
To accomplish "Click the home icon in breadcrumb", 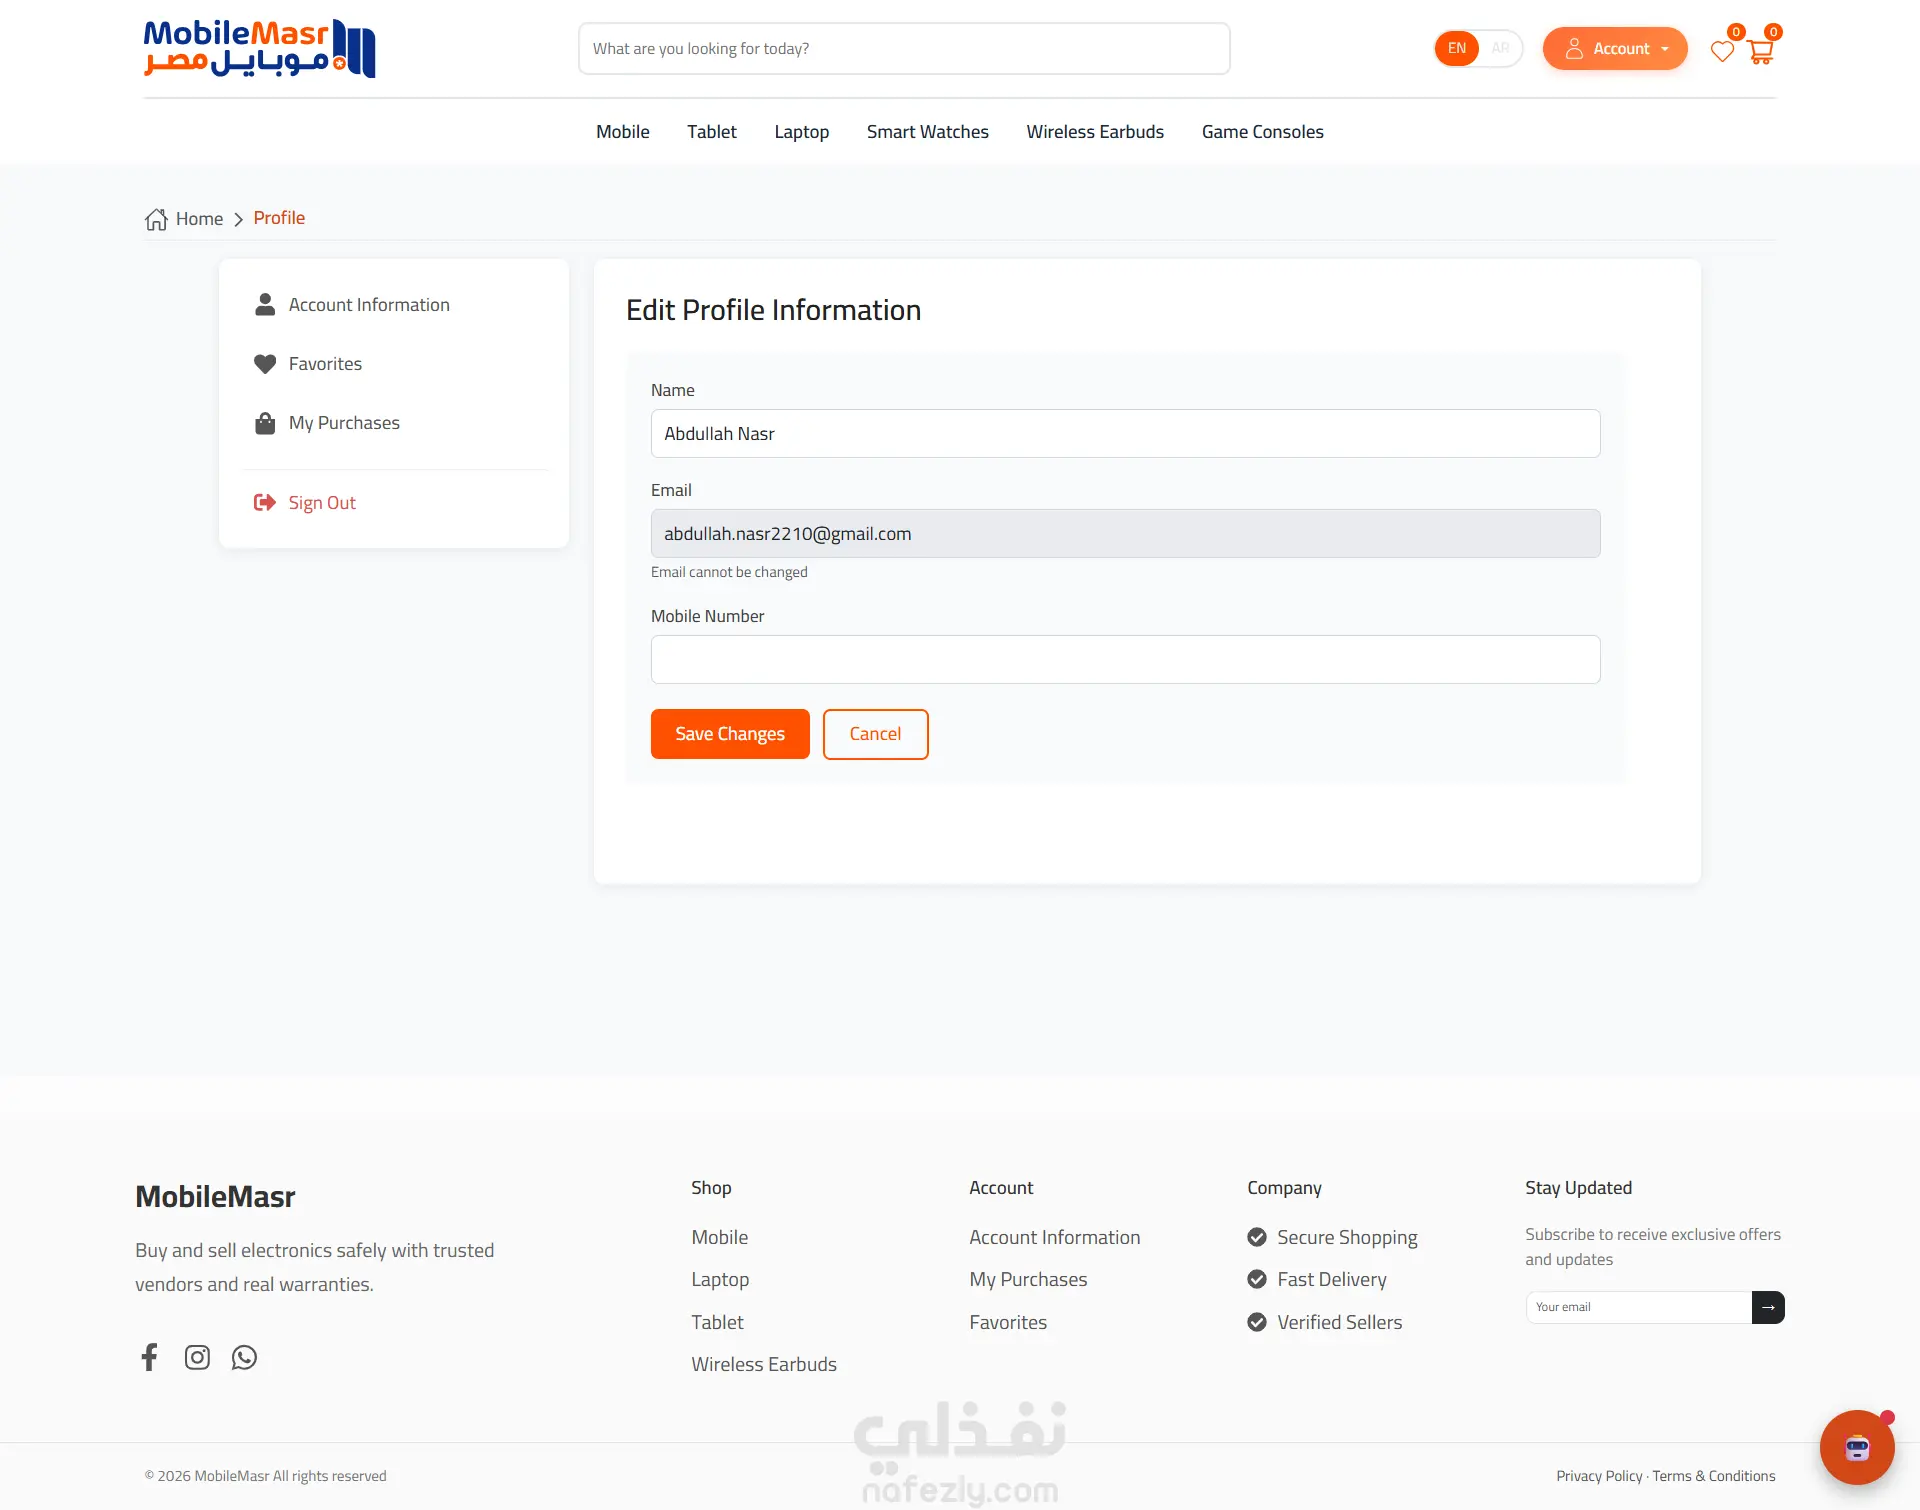I will pyautogui.click(x=156, y=219).
